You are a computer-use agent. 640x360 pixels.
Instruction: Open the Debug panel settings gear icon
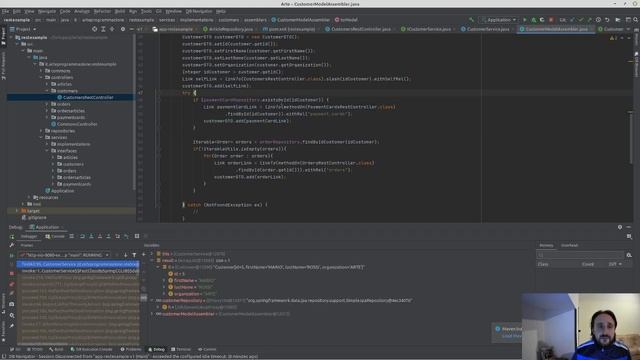[620, 227]
